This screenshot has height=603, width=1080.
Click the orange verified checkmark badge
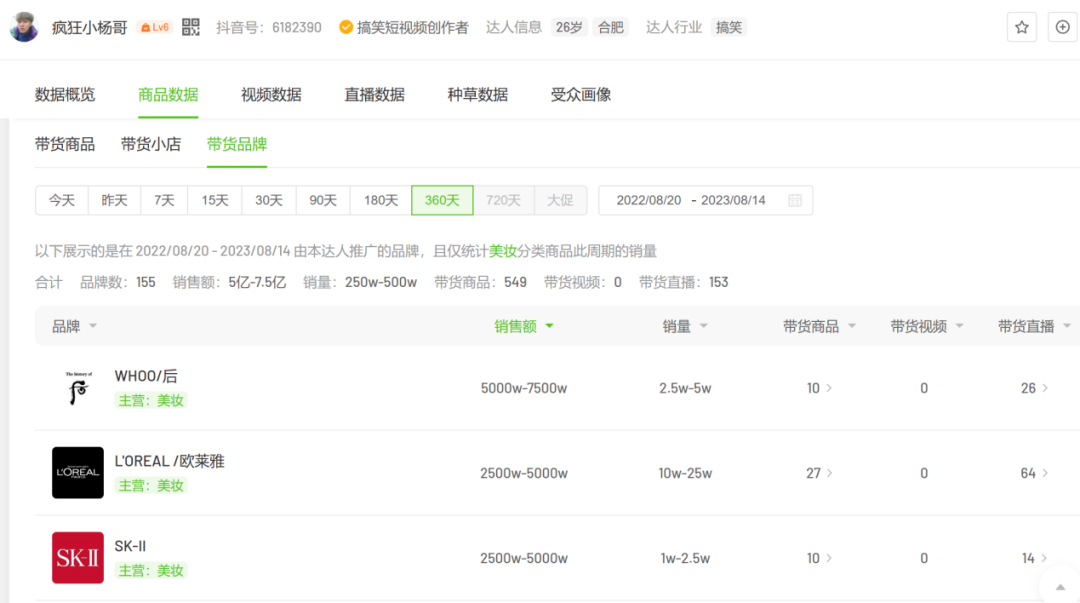tap(346, 27)
